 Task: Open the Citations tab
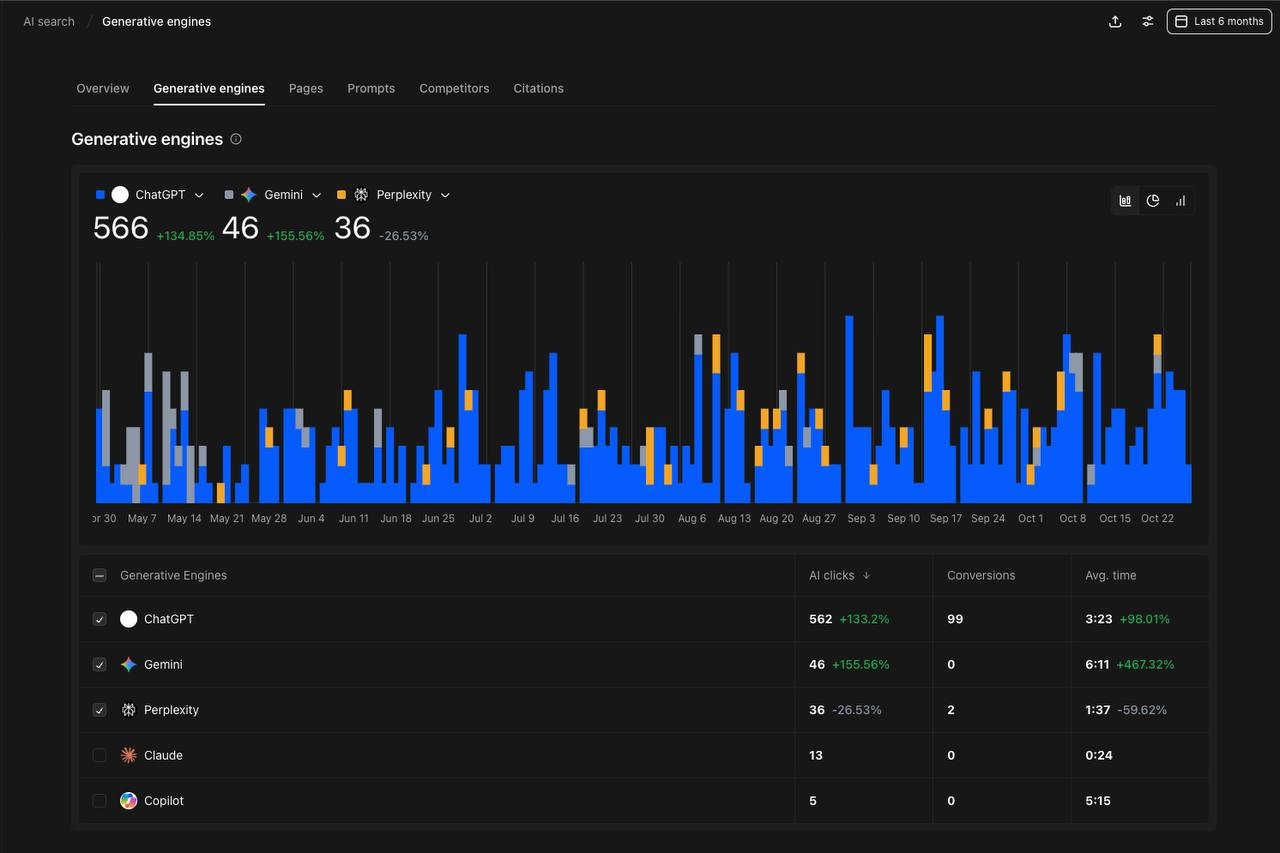click(538, 88)
